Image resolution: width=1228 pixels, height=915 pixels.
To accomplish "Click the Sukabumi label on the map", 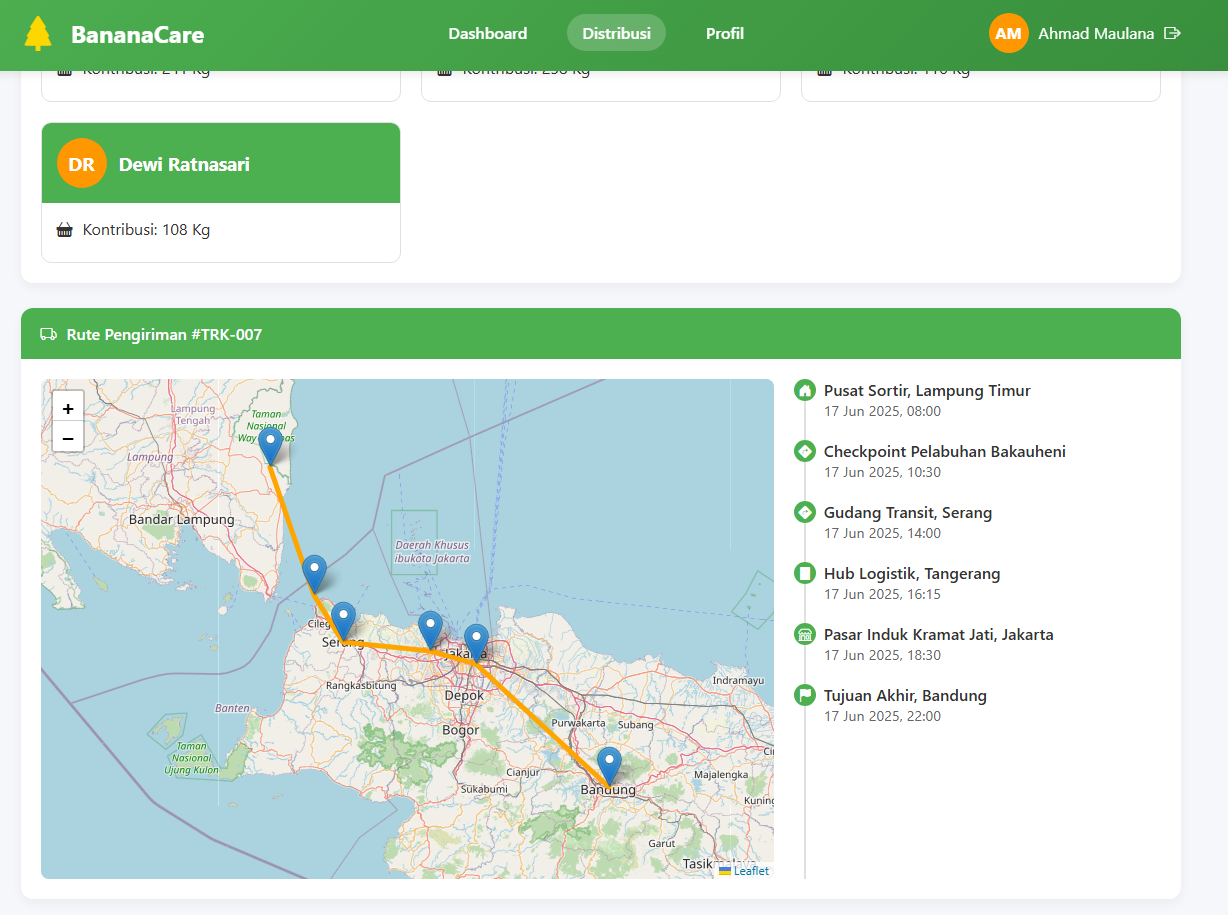I will click(x=484, y=790).
